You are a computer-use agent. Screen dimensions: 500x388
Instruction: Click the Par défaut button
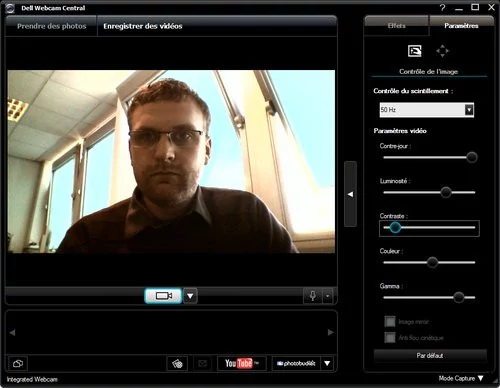click(x=430, y=356)
